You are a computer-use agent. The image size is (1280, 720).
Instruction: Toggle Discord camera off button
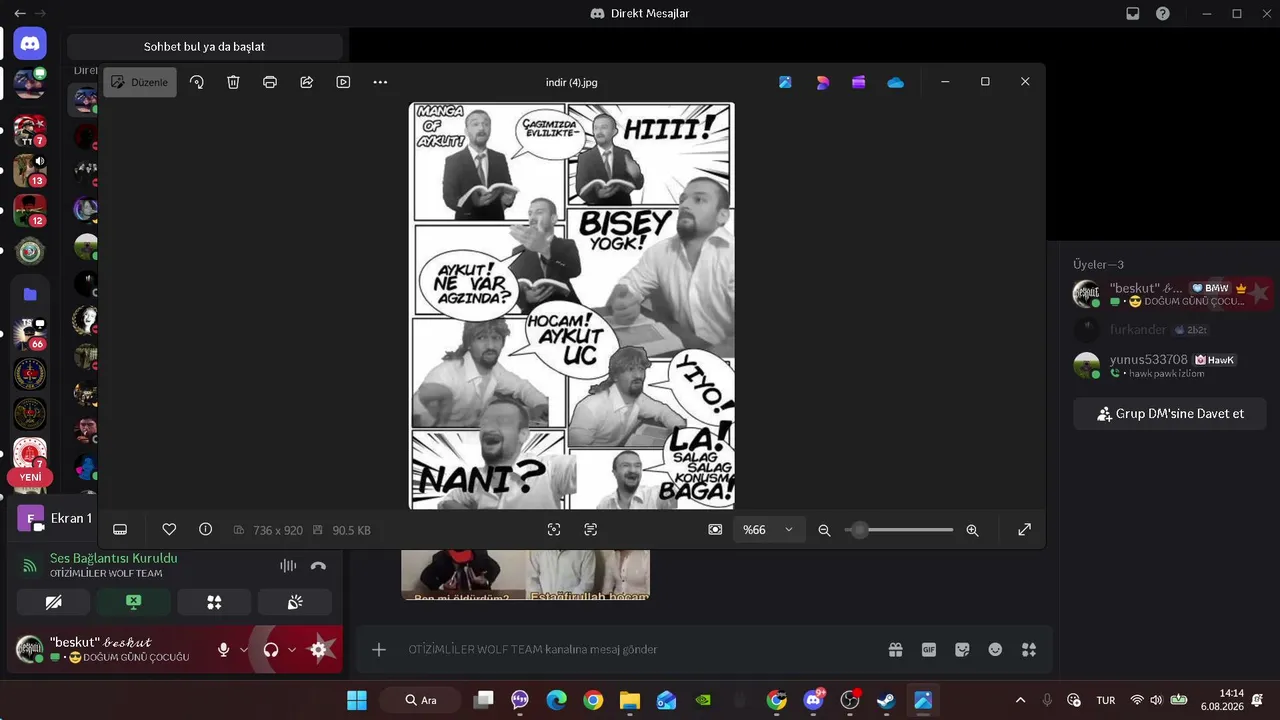(54, 602)
